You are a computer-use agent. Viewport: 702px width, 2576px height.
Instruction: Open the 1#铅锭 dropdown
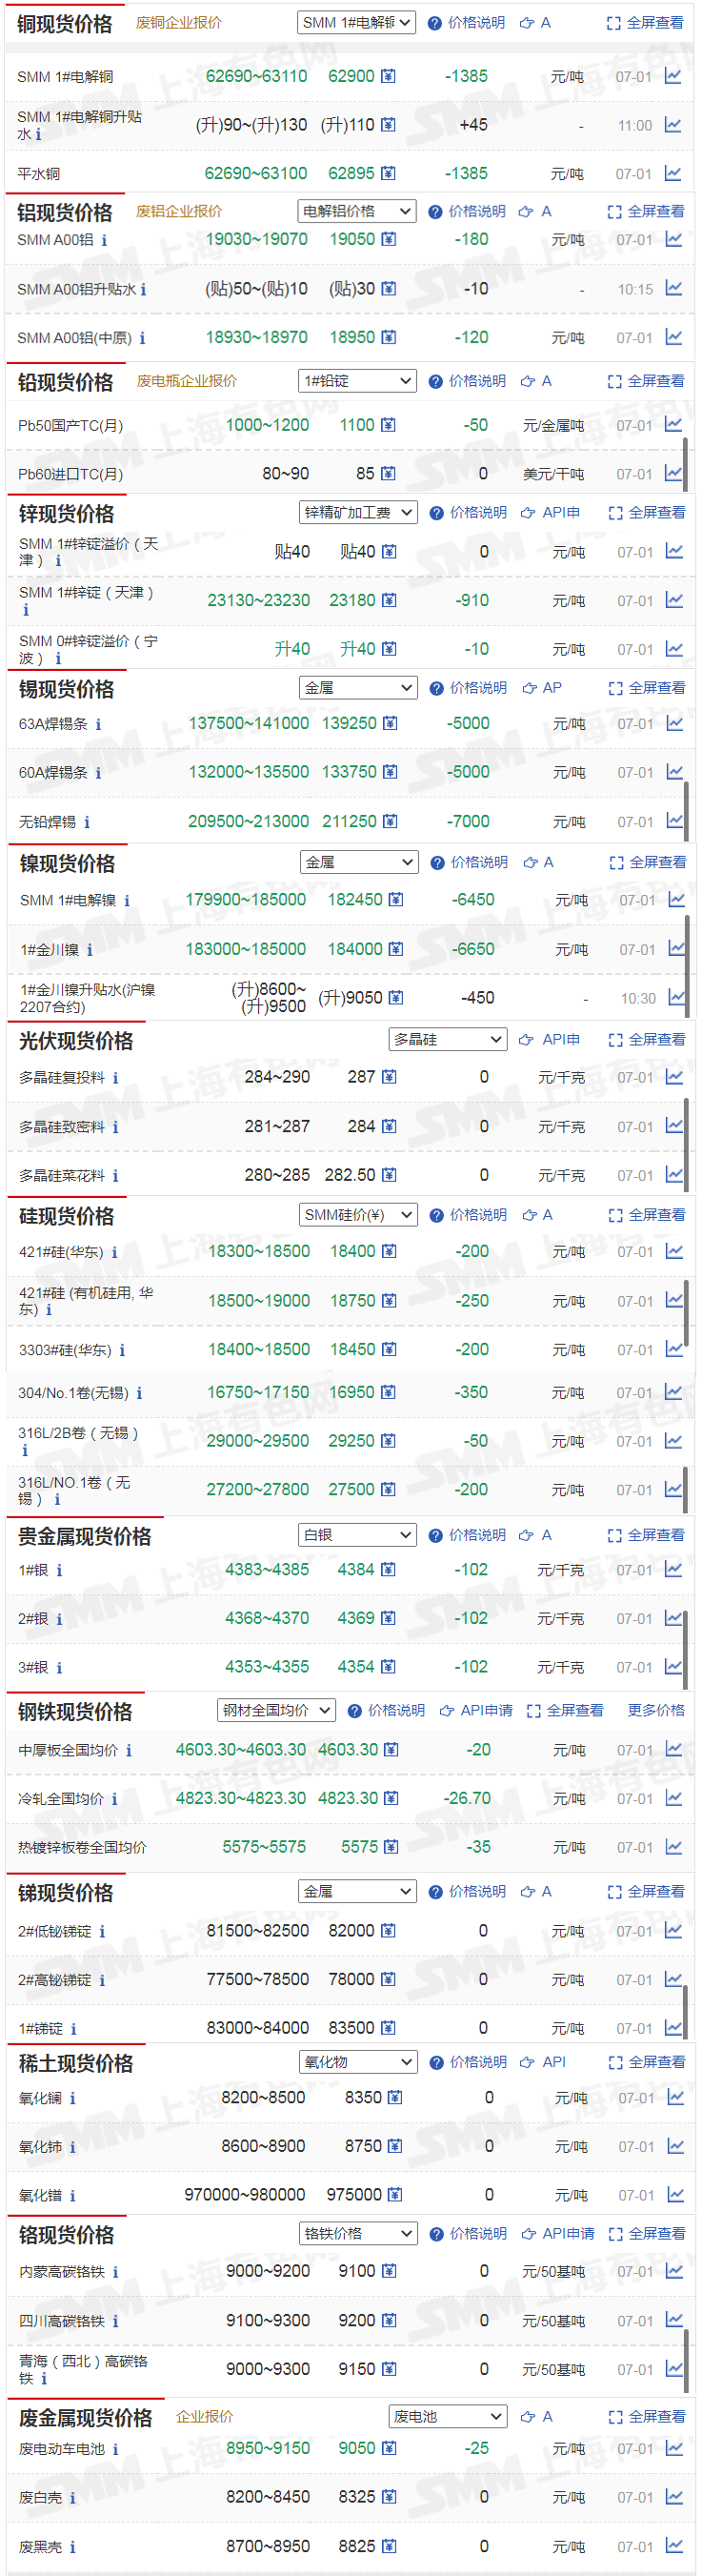[x=357, y=381]
